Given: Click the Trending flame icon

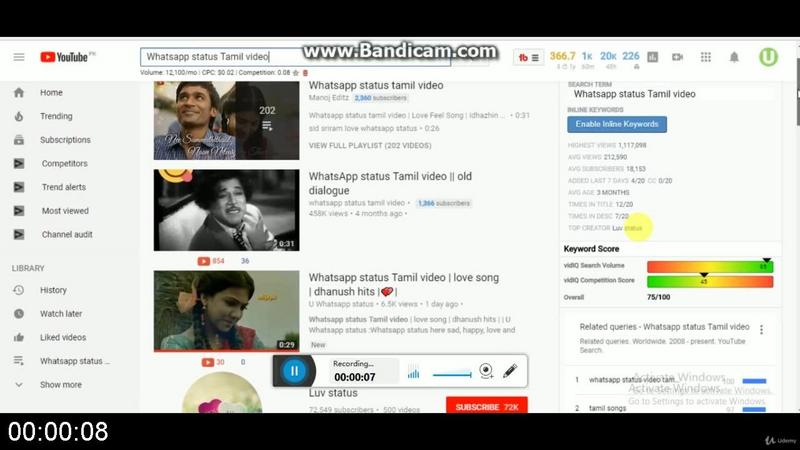Looking at the screenshot, I should pos(19,116).
